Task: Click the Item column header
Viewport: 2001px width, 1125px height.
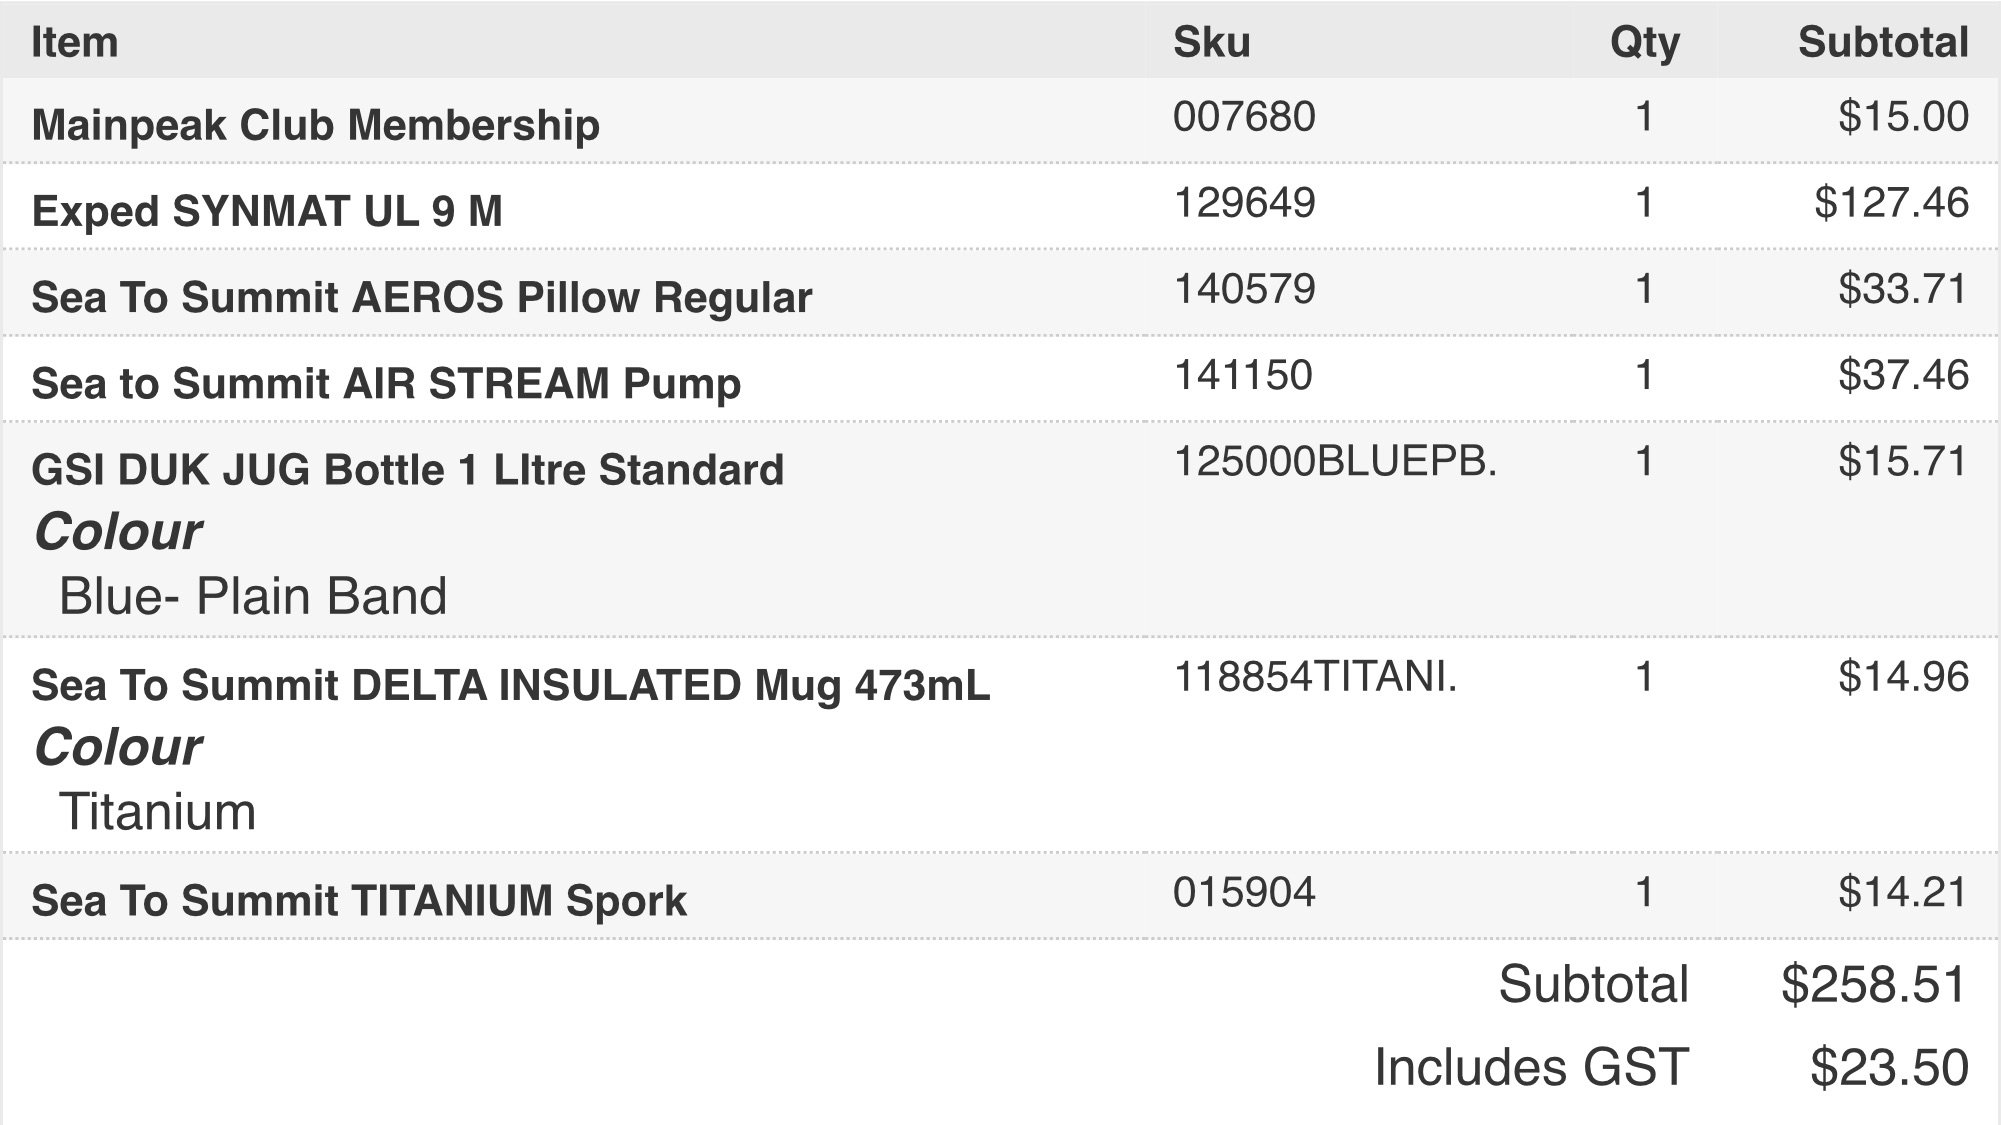Action: point(75,42)
